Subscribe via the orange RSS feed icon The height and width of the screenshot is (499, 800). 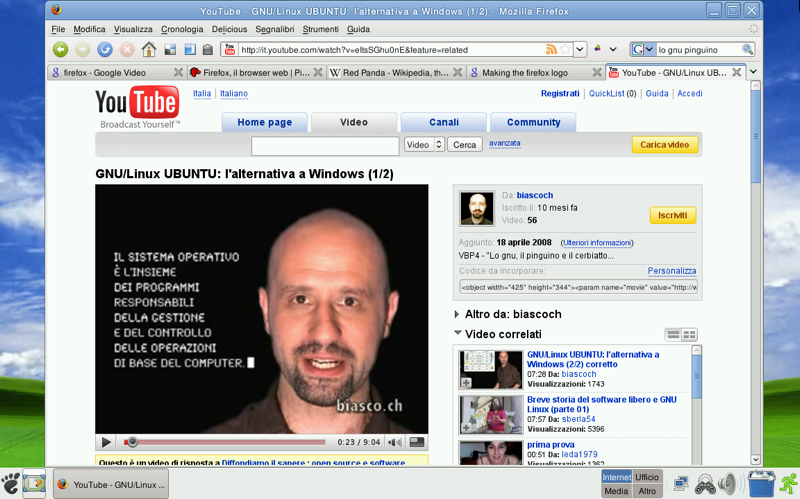point(551,49)
